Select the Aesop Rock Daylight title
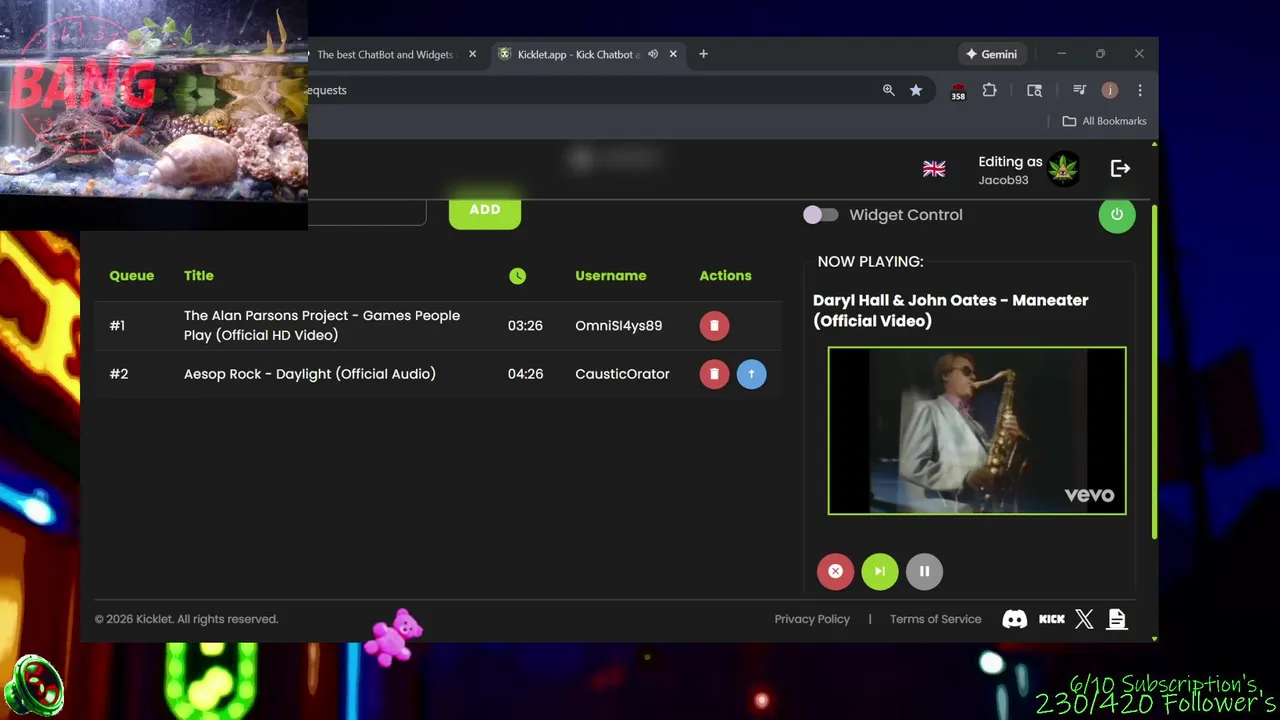 tap(310, 374)
